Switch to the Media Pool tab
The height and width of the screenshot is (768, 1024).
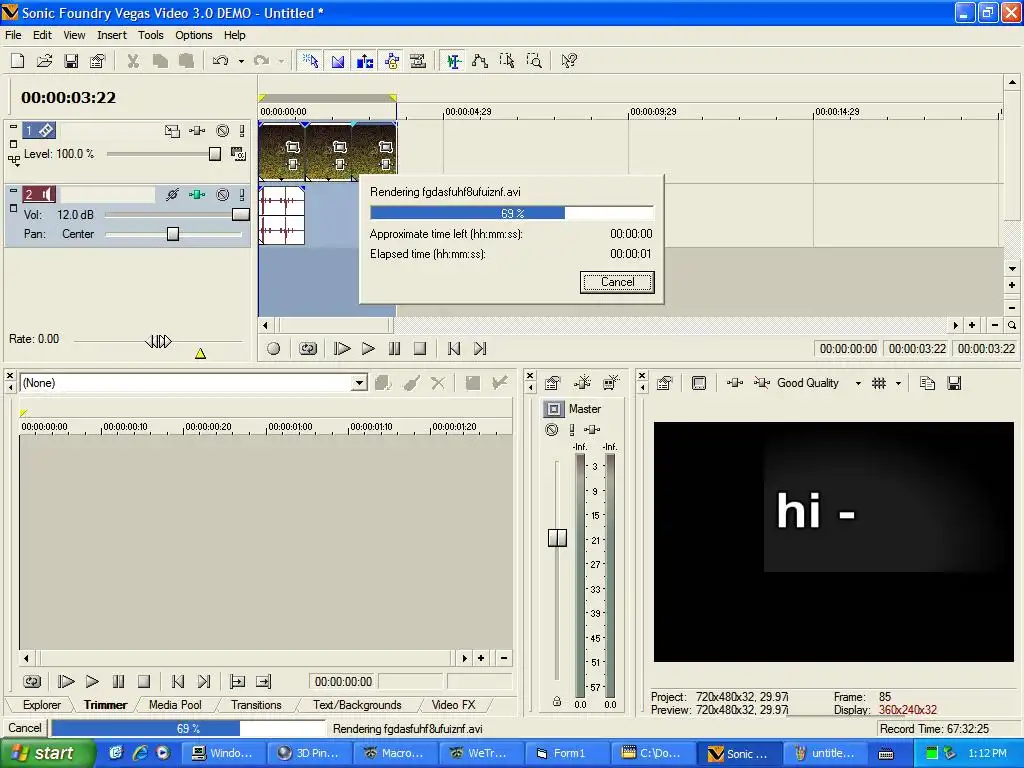(175, 705)
